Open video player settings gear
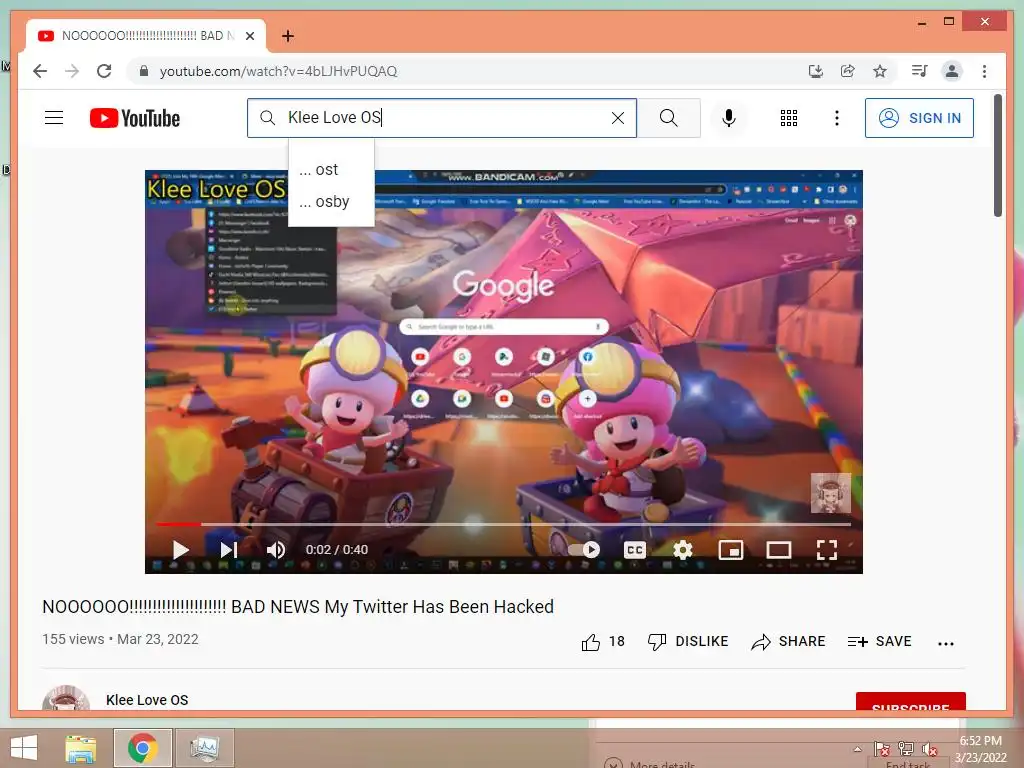The height and width of the screenshot is (768, 1024). point(682,550)
